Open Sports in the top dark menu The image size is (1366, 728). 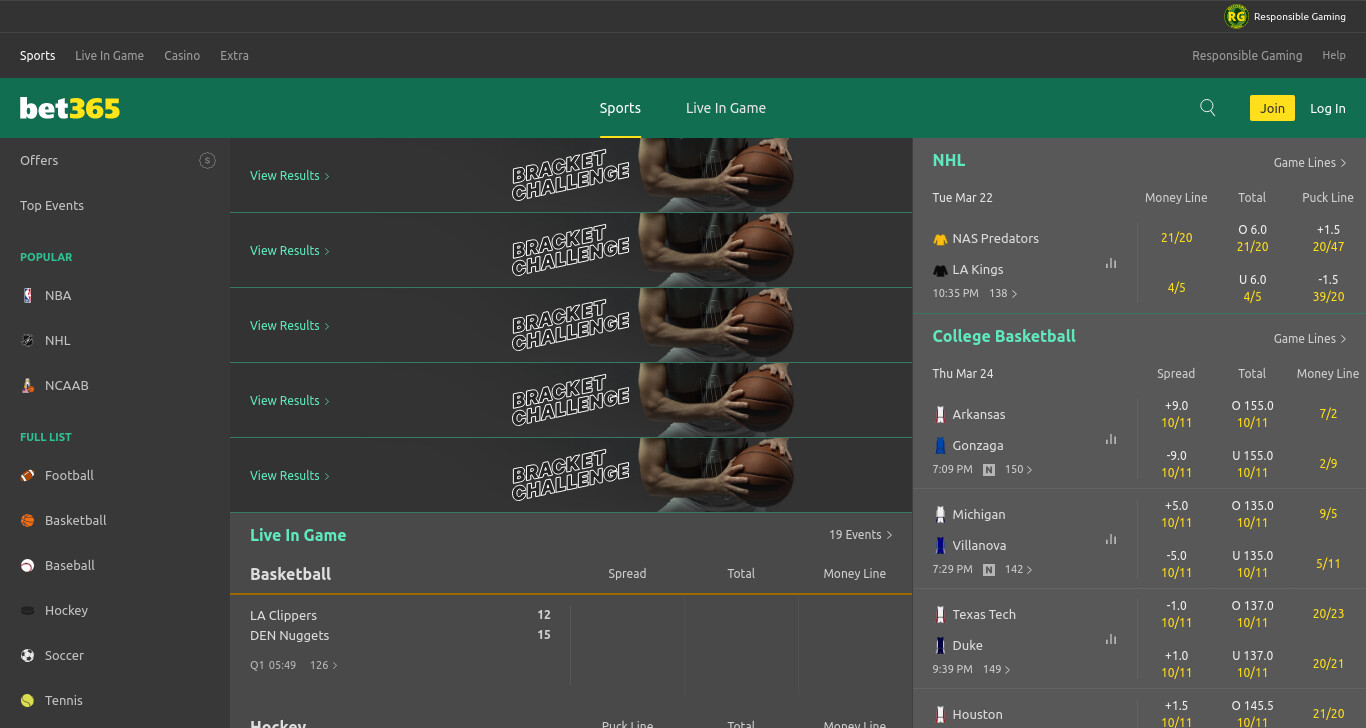click(38, 56)
